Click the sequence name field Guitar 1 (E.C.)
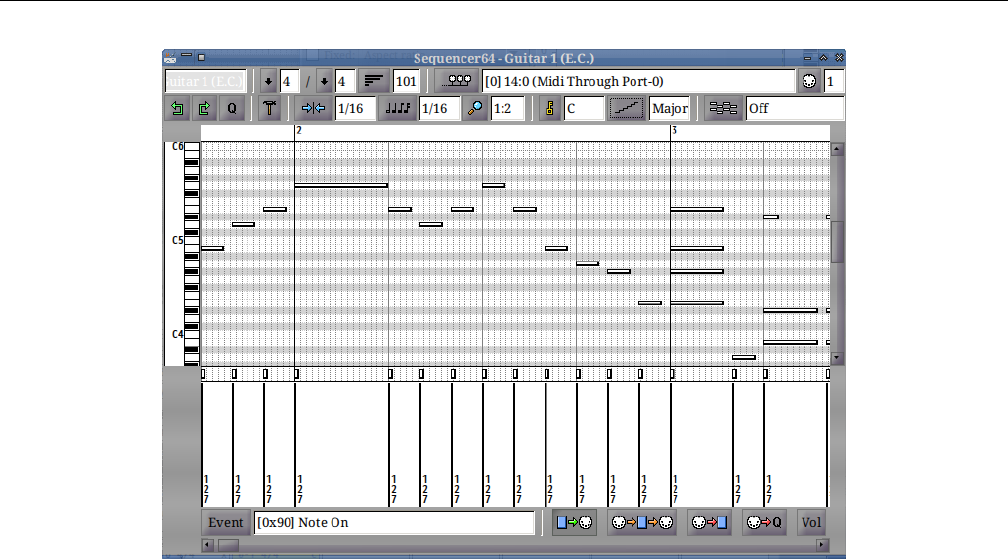The image size is (1008, 559). 206,82
